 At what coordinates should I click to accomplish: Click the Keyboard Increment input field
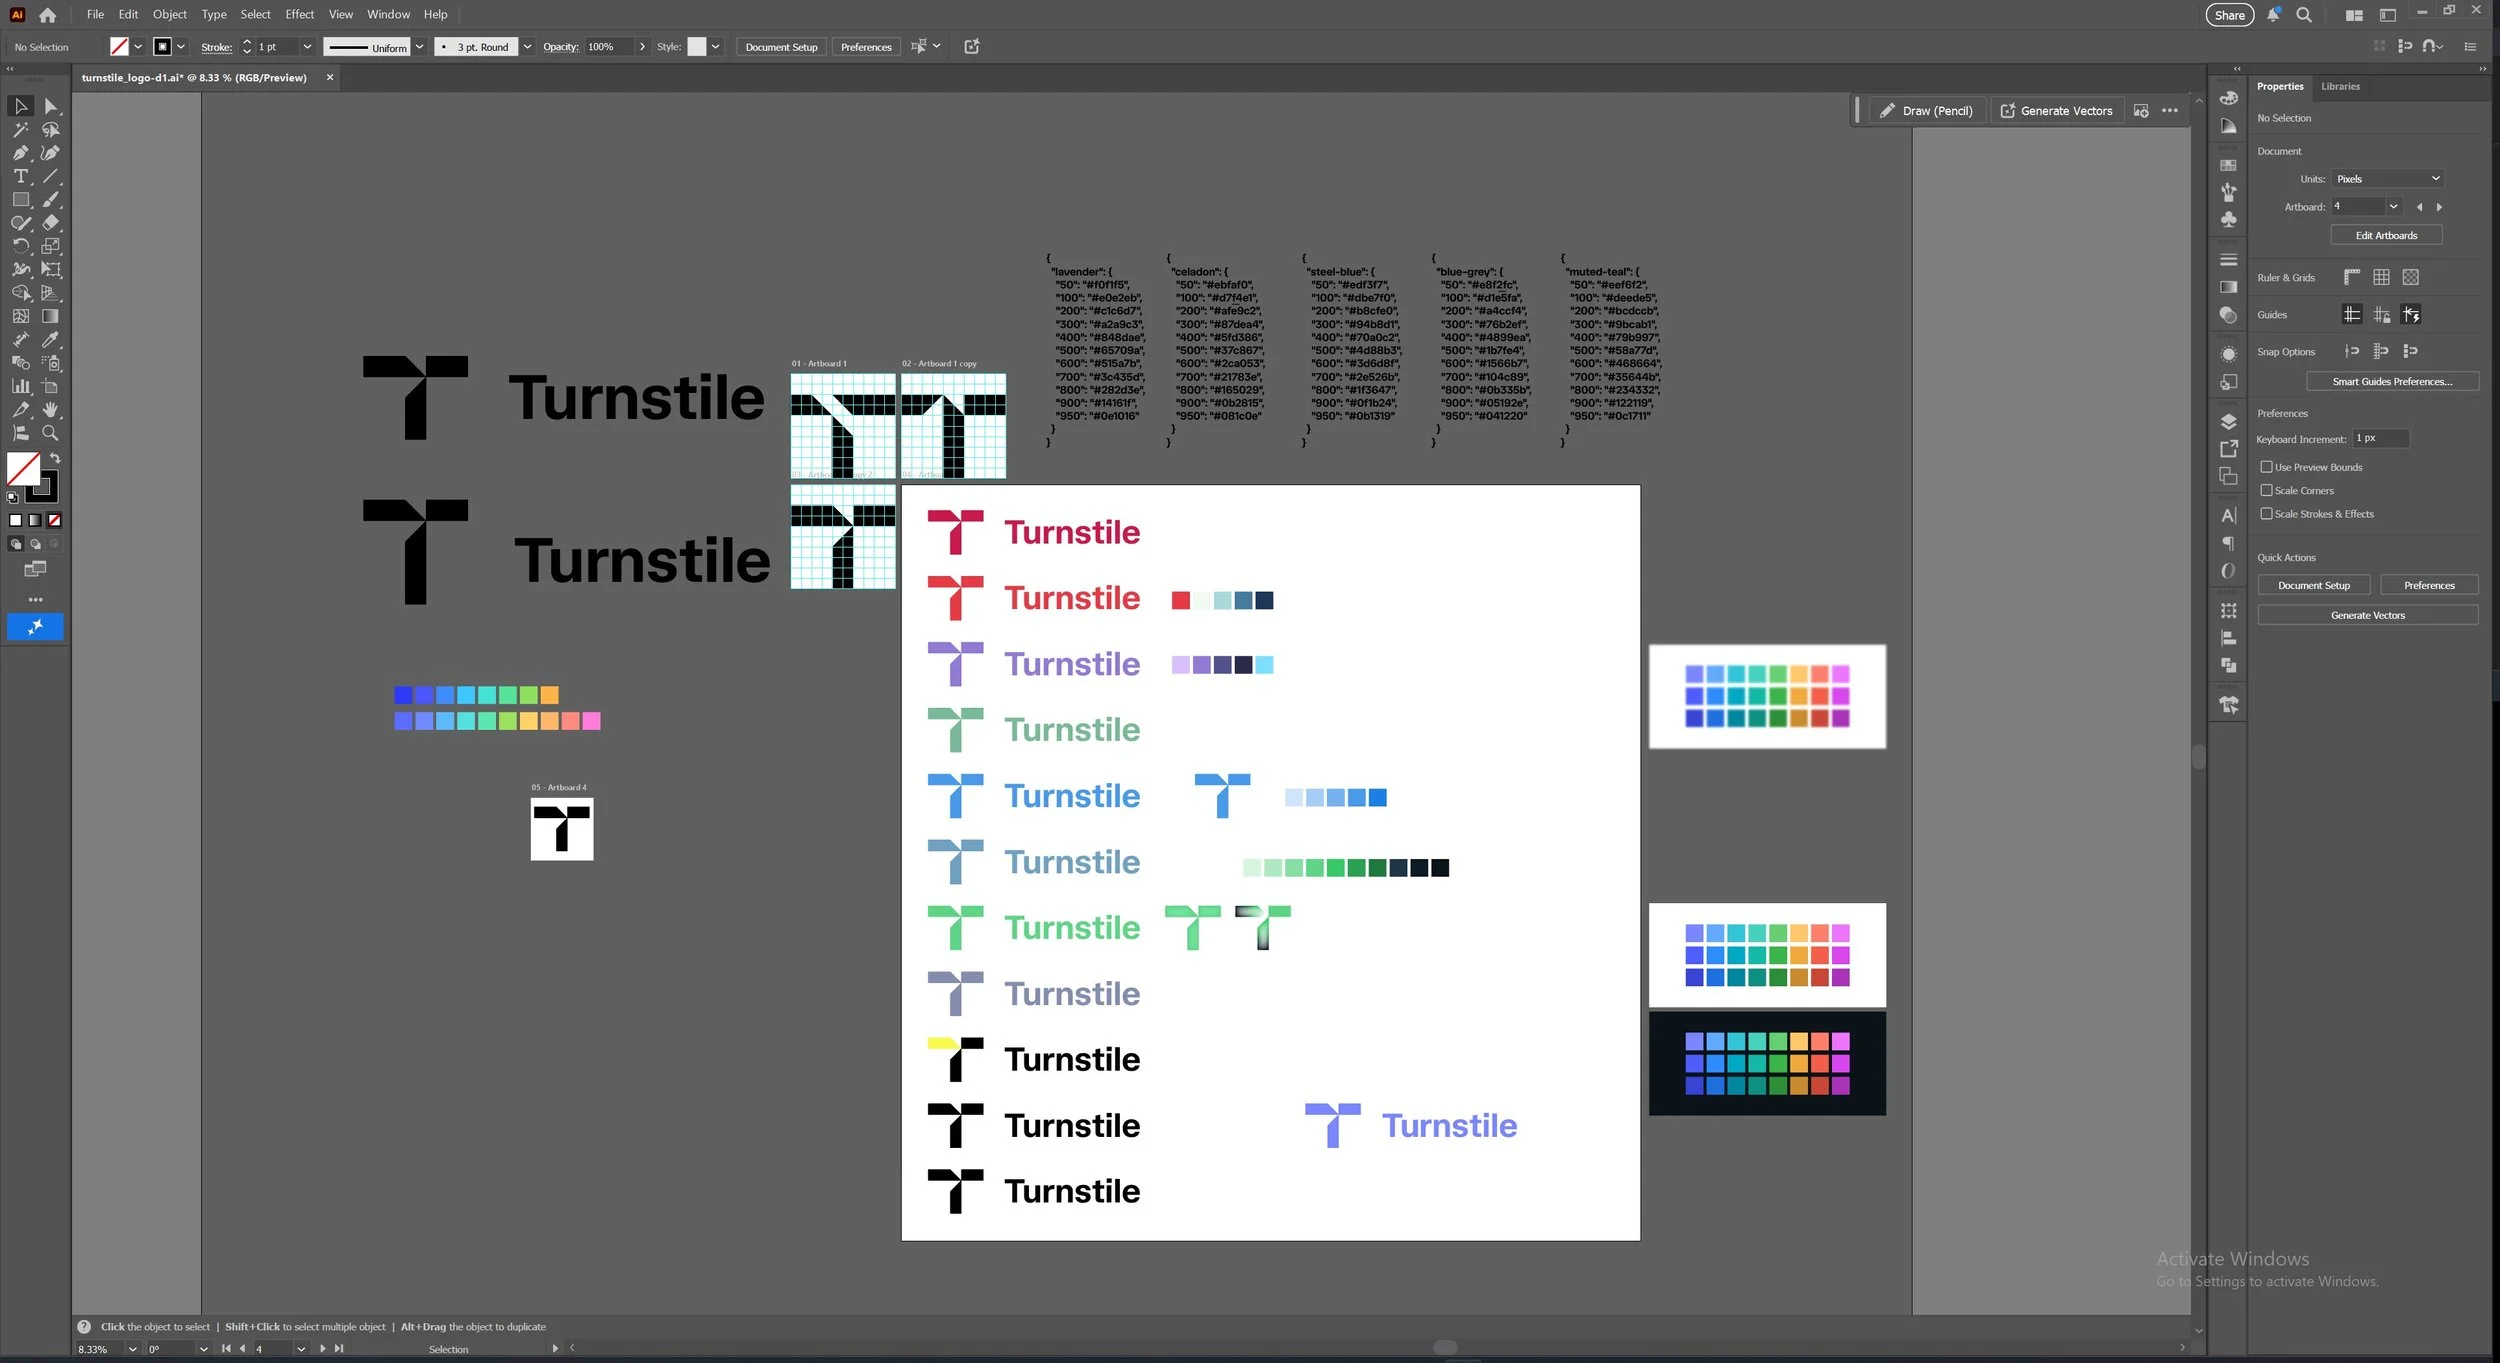click(x=2379, y=439)
